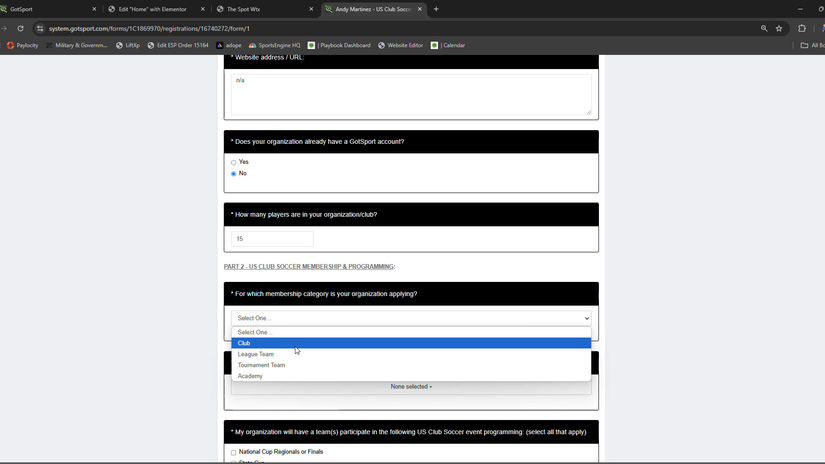Image resolution: width=825 pixels, height=464 pixels.
Task: Click the browser address bar URL
Action: coord(149,28)
